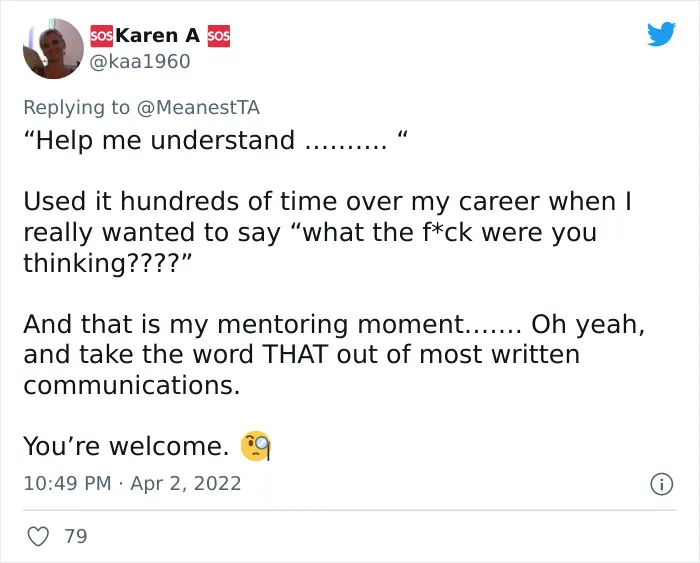Click the 'You're welcome.' text
Screen dimensions: 700x563
(126, 446)
